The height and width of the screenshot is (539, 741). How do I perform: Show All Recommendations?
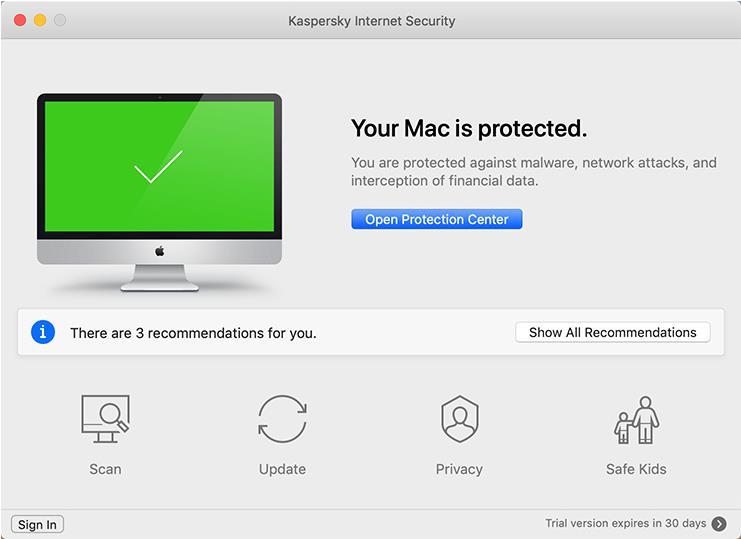click(x=612, y=332)
